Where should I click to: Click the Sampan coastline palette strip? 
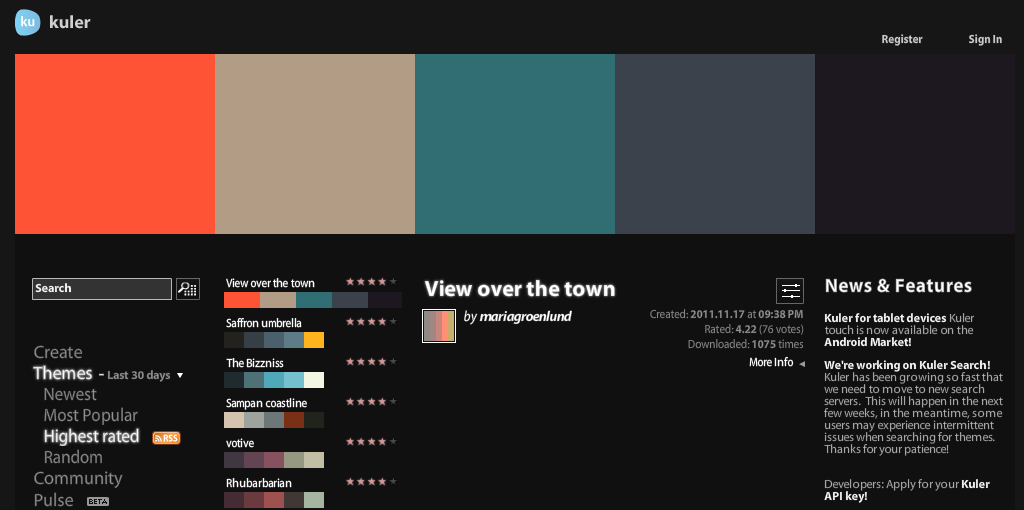274,420
